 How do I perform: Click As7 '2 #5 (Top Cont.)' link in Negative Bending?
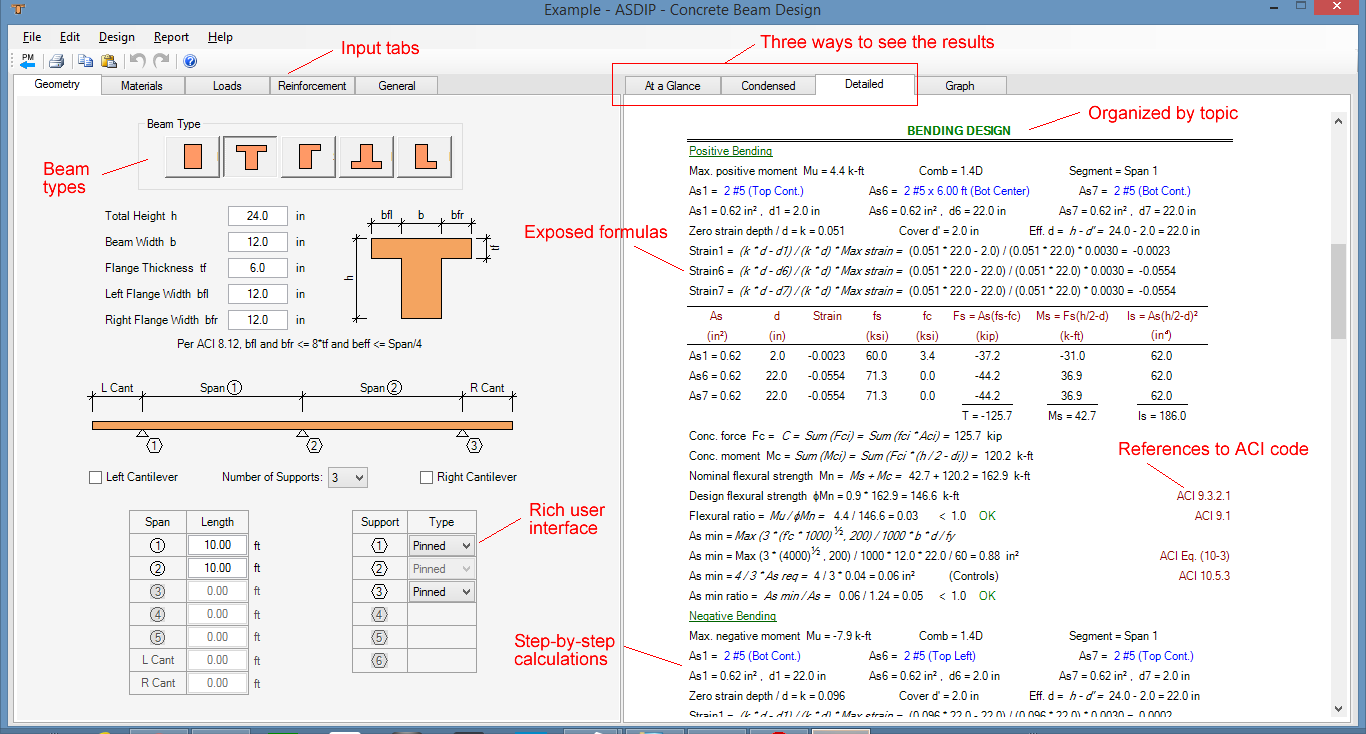1153,656
